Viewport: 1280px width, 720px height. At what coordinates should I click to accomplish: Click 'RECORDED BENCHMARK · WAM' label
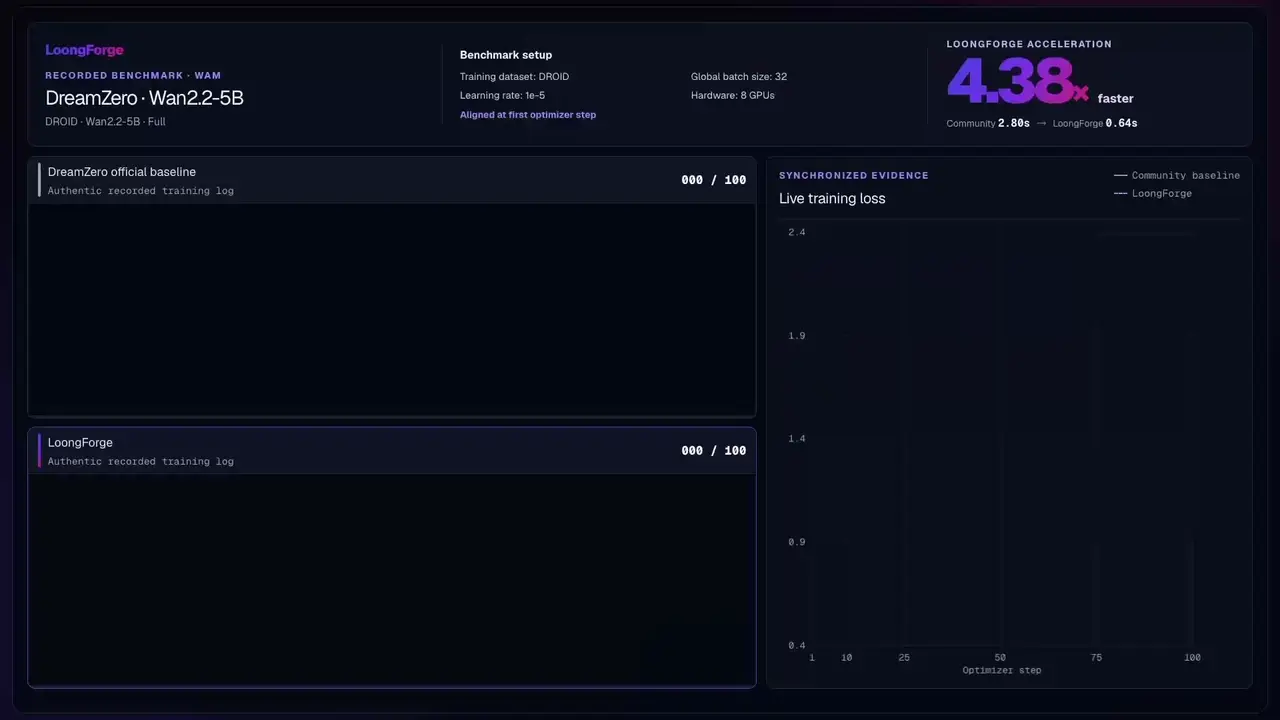tap(133, 76)
